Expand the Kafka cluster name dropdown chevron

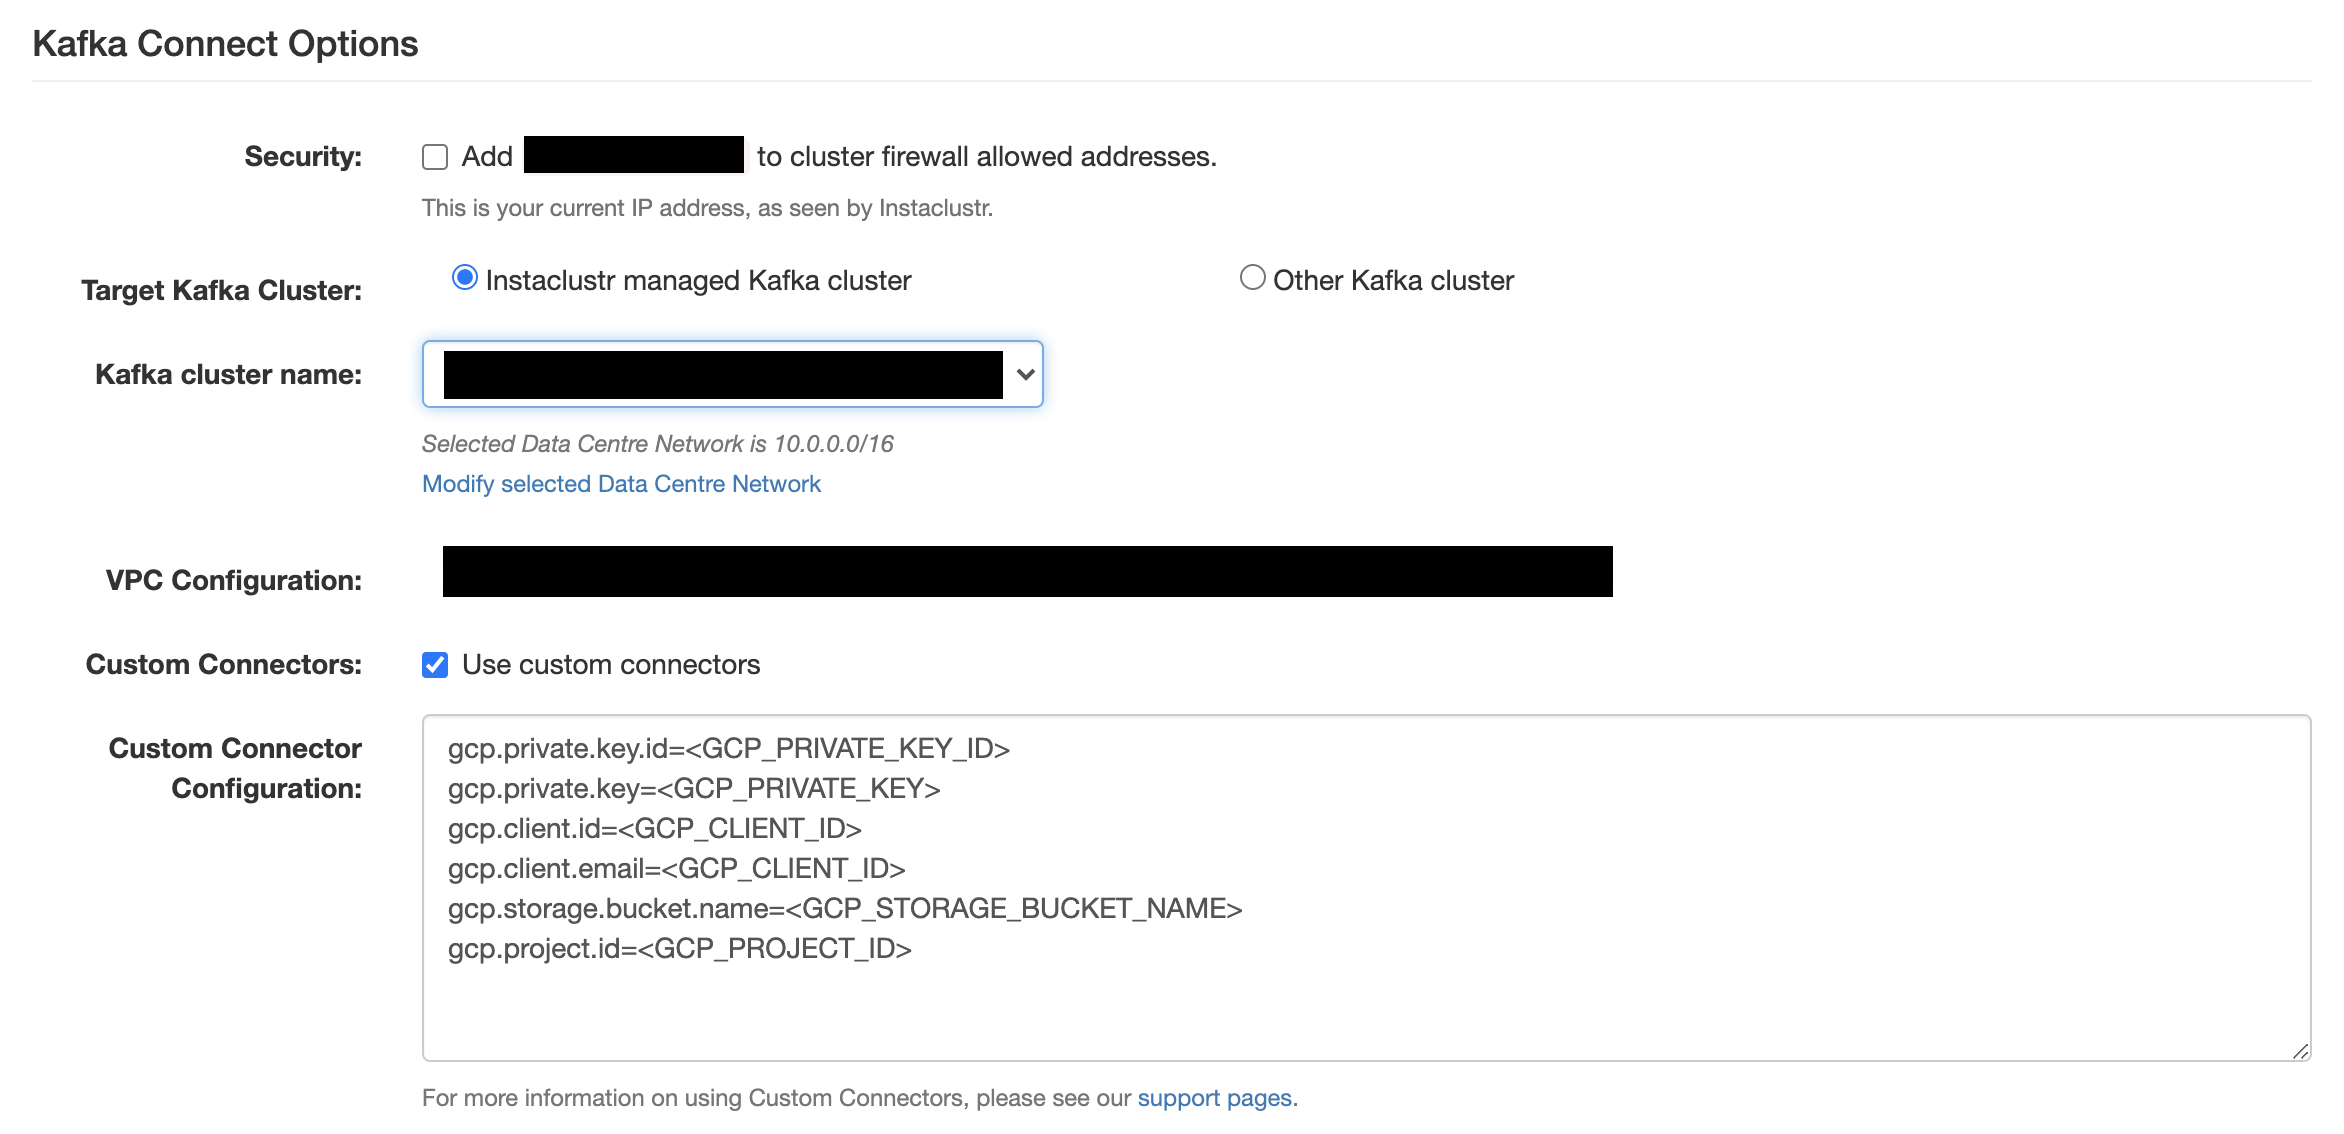pyautogui.click(x=1025, y=374)
